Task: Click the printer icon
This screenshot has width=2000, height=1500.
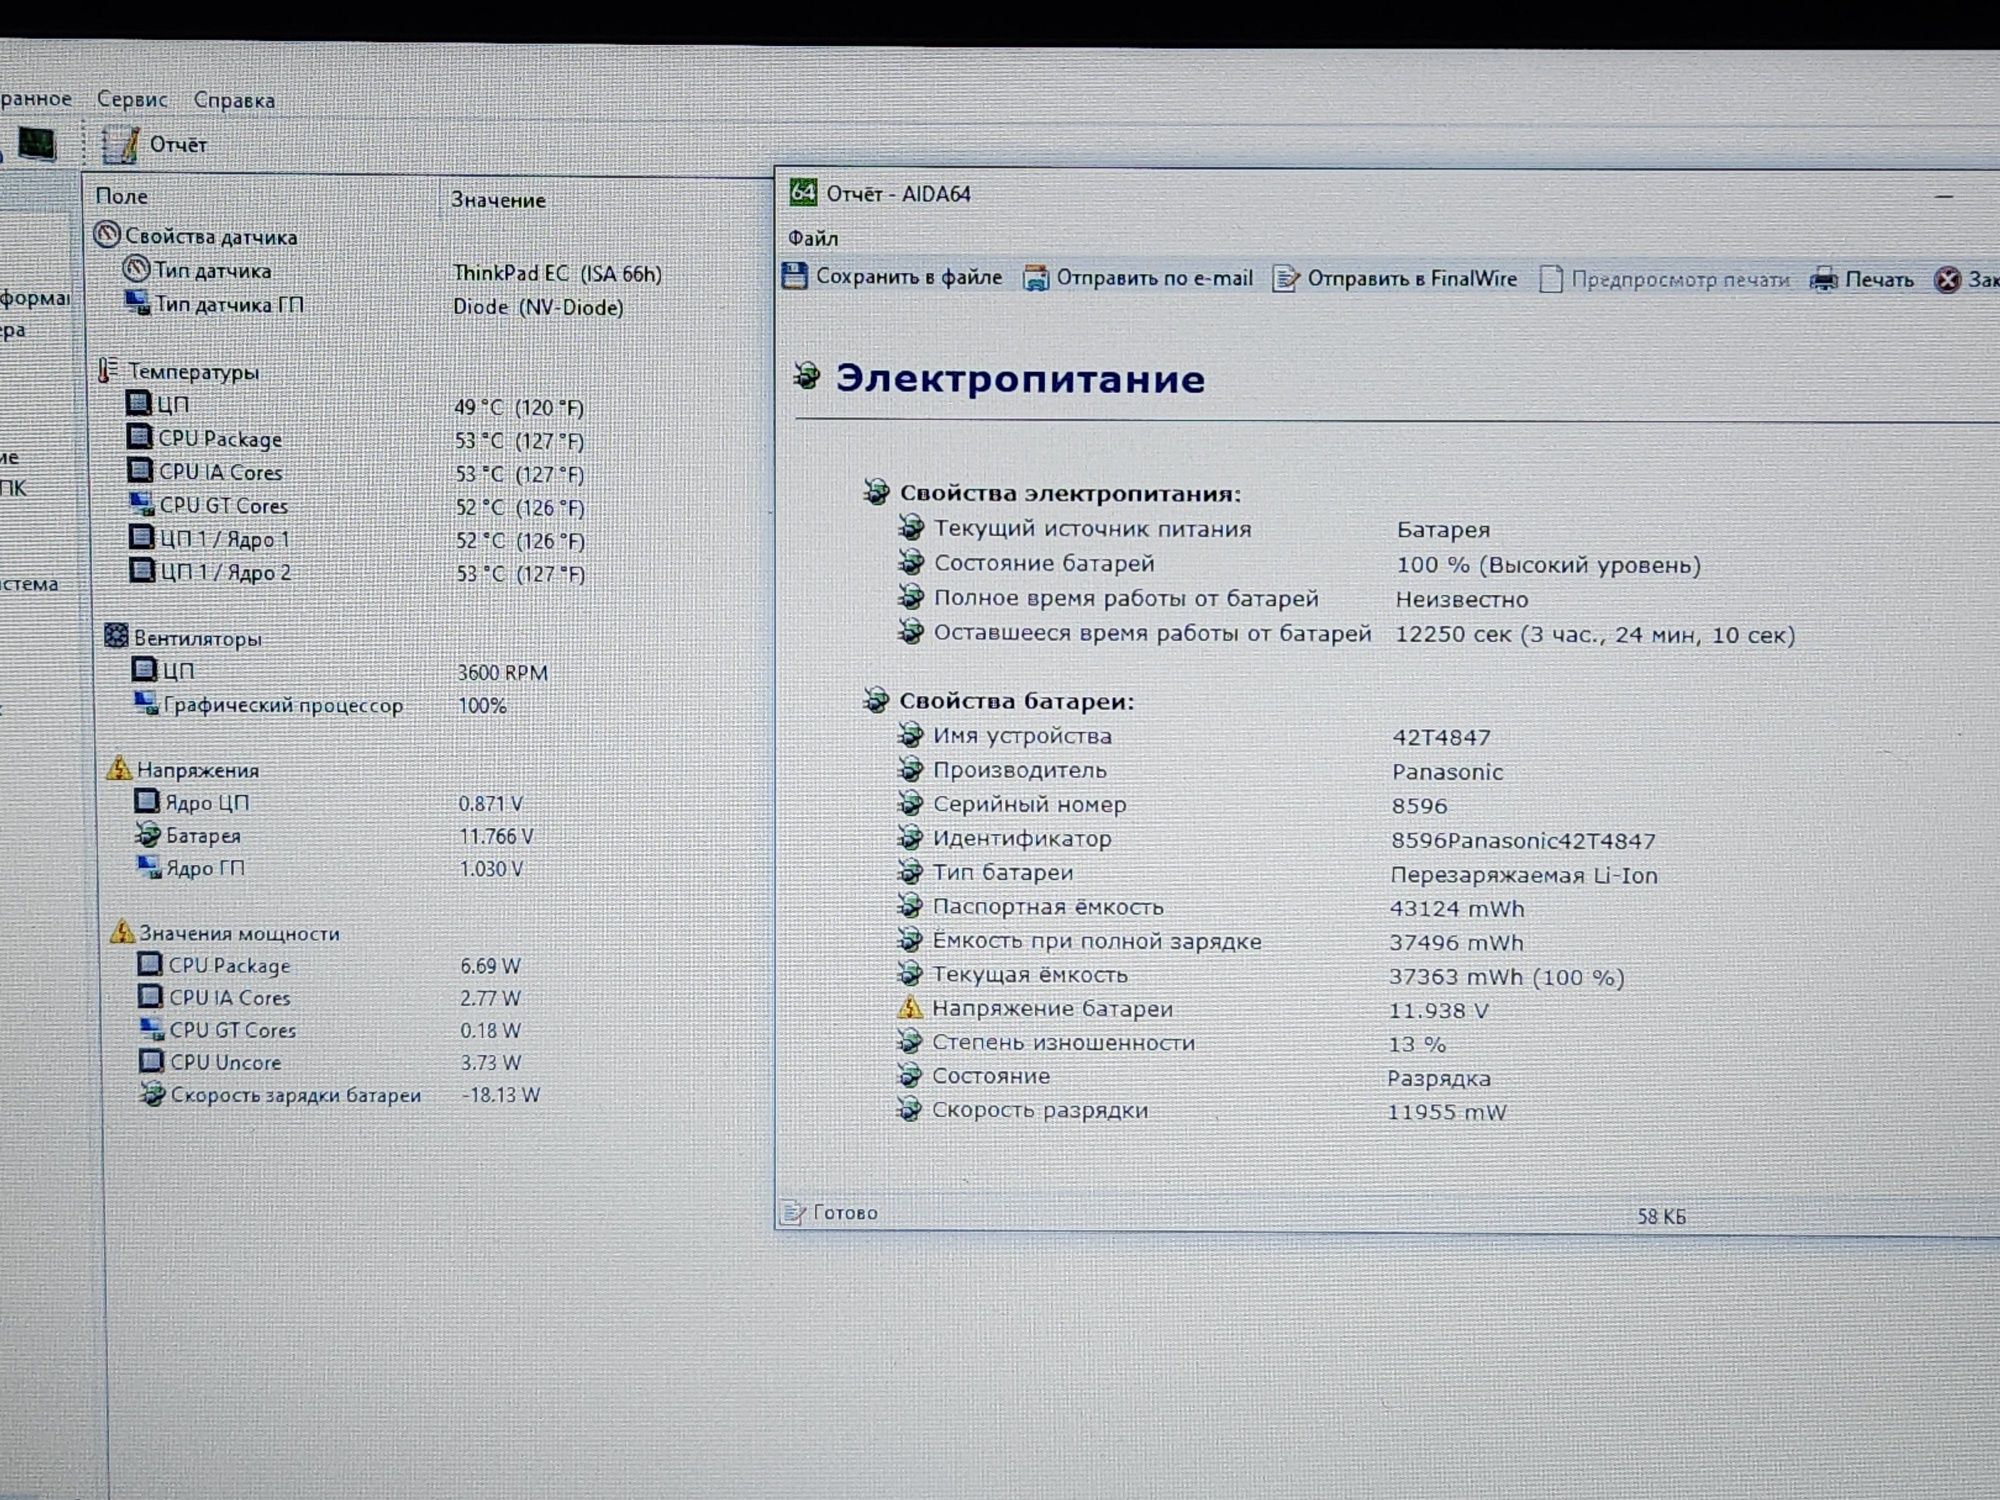Action: pos(1824,280)
